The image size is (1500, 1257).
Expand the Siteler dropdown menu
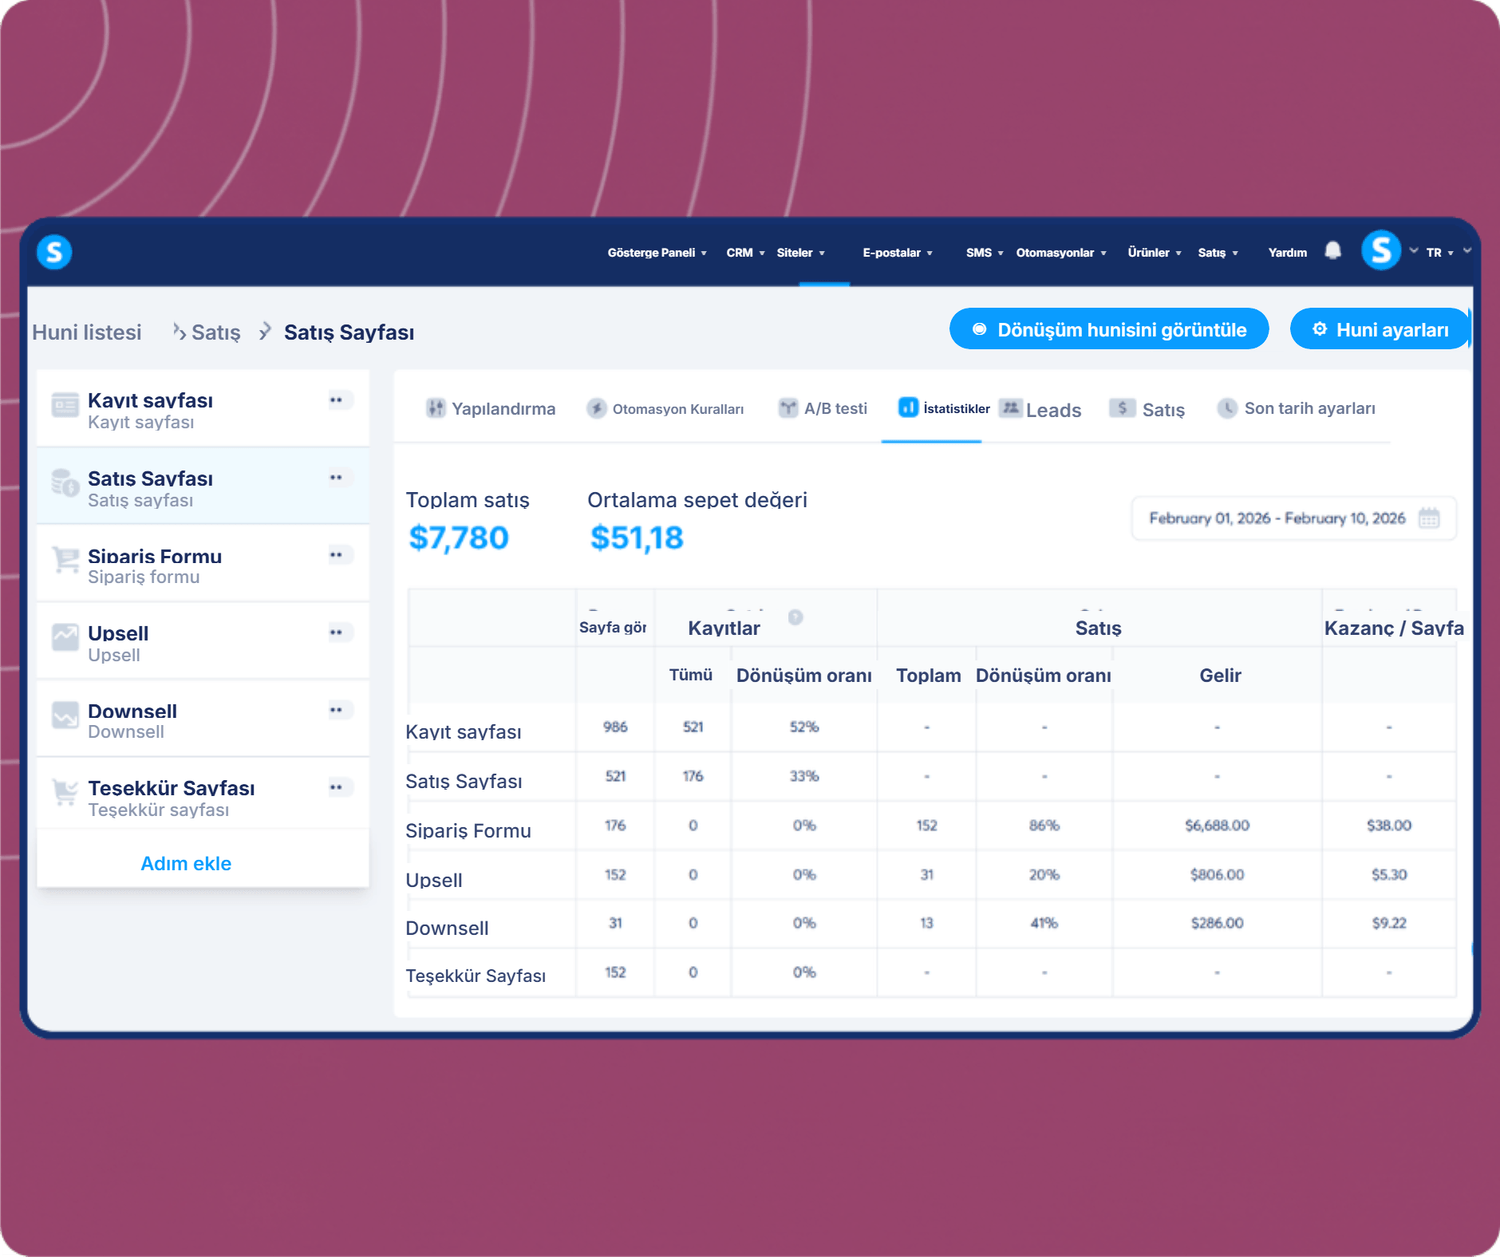[801, 253]
